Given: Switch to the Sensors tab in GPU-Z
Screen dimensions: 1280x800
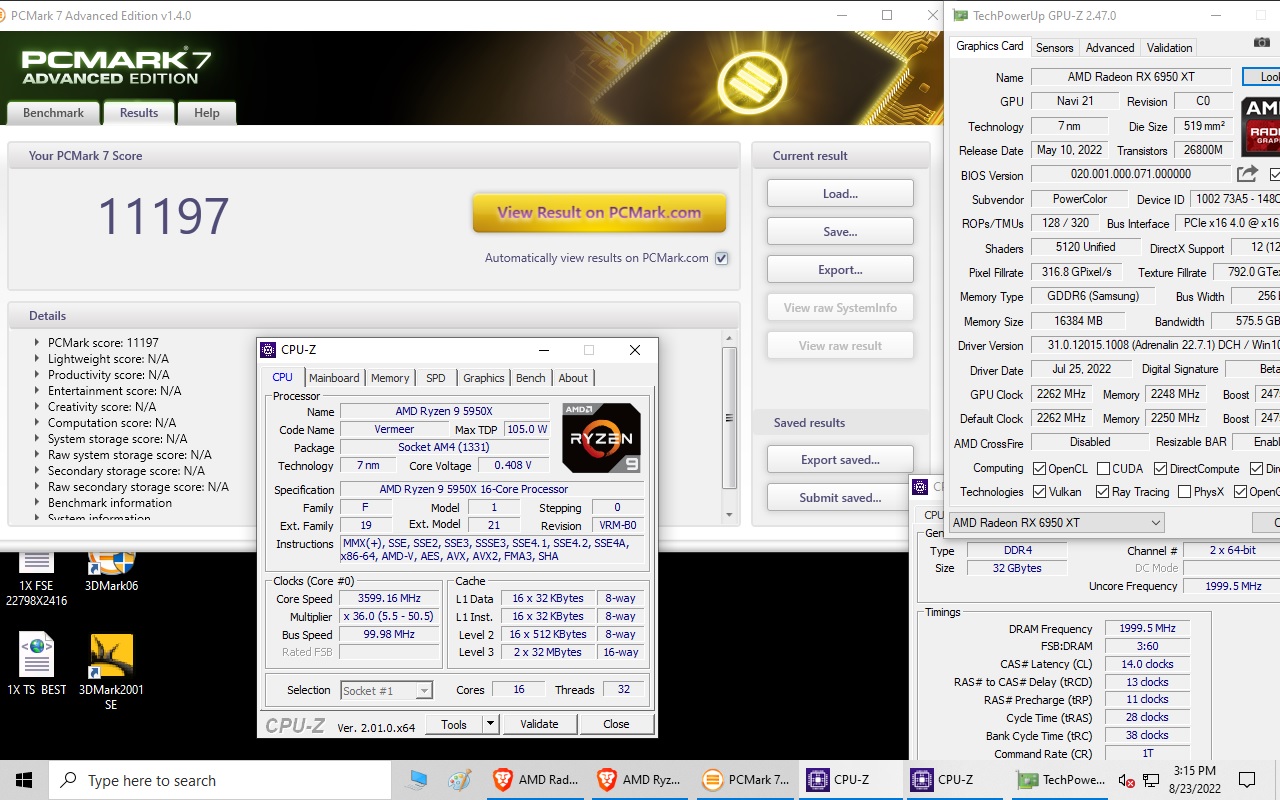Looking at the screenshot, I should 1054,48.
